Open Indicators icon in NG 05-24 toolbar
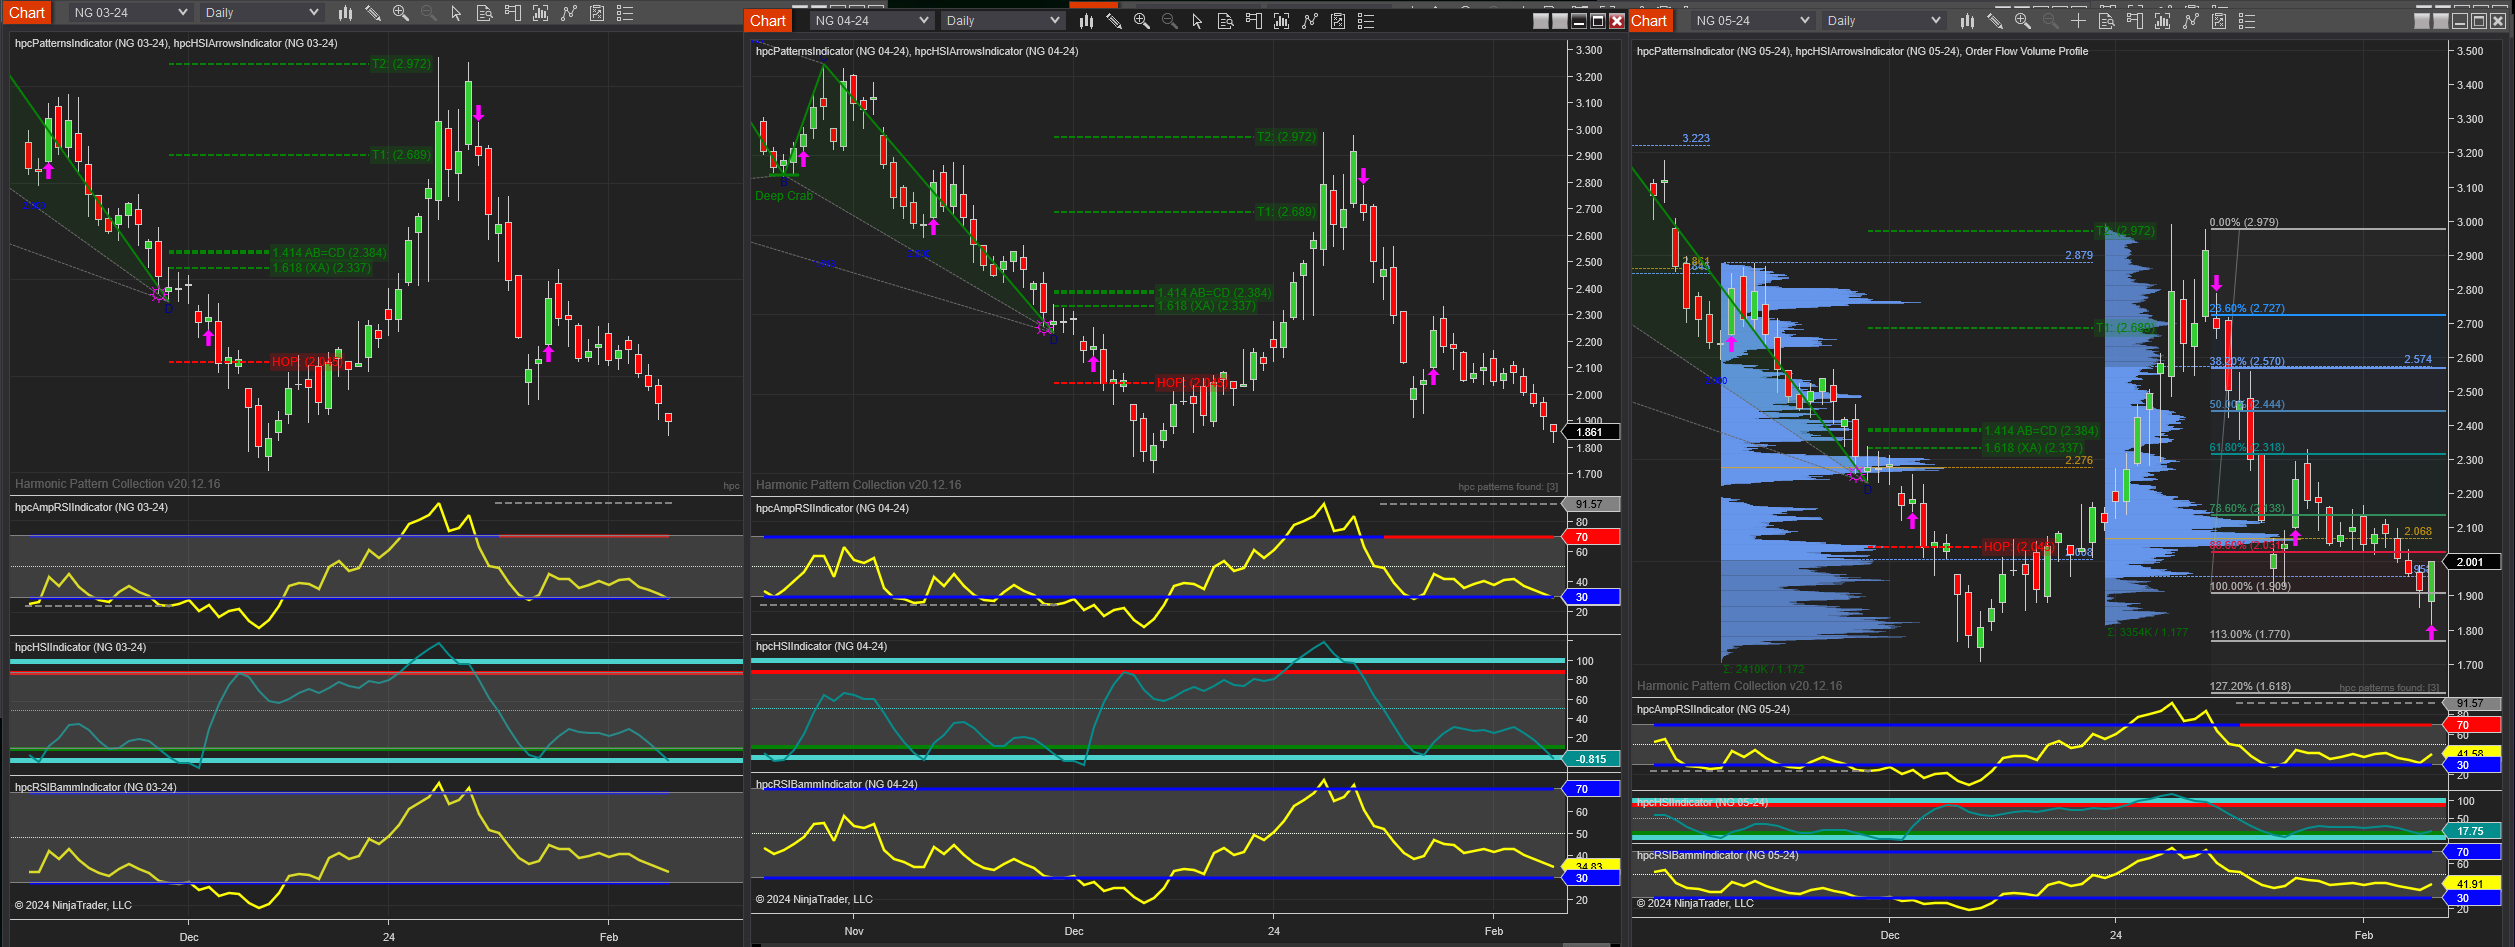 [2162, 21]
